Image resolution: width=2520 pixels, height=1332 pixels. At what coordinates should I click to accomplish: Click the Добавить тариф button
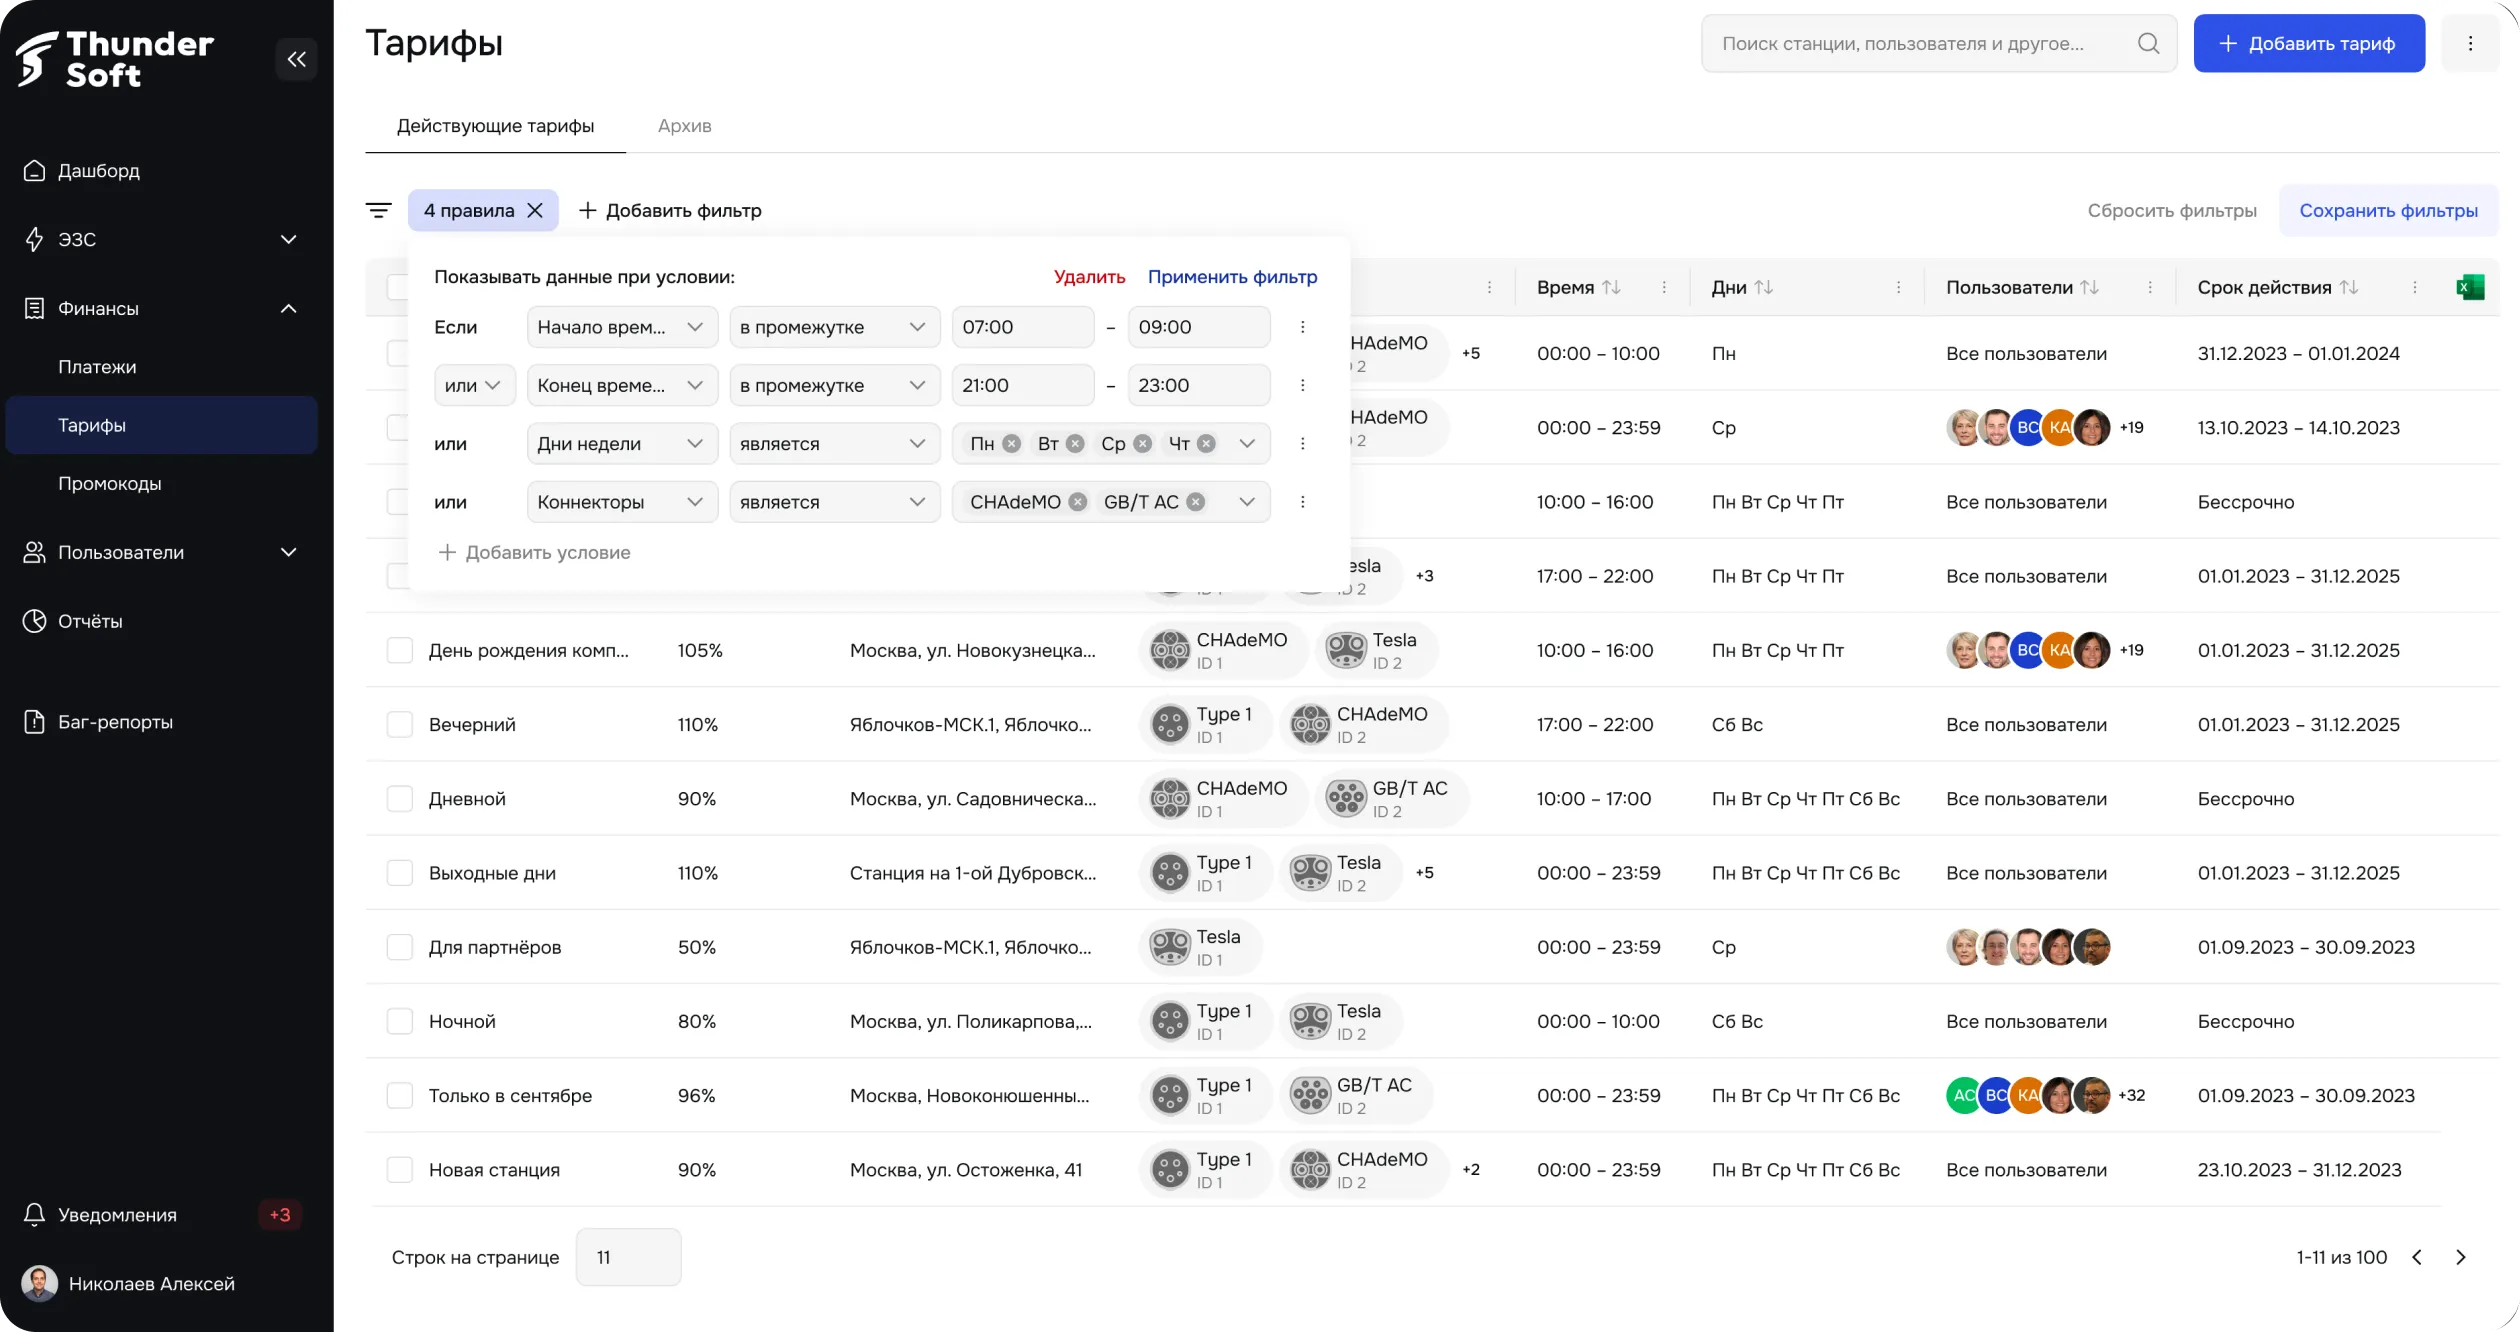[x=2308, y=44]
